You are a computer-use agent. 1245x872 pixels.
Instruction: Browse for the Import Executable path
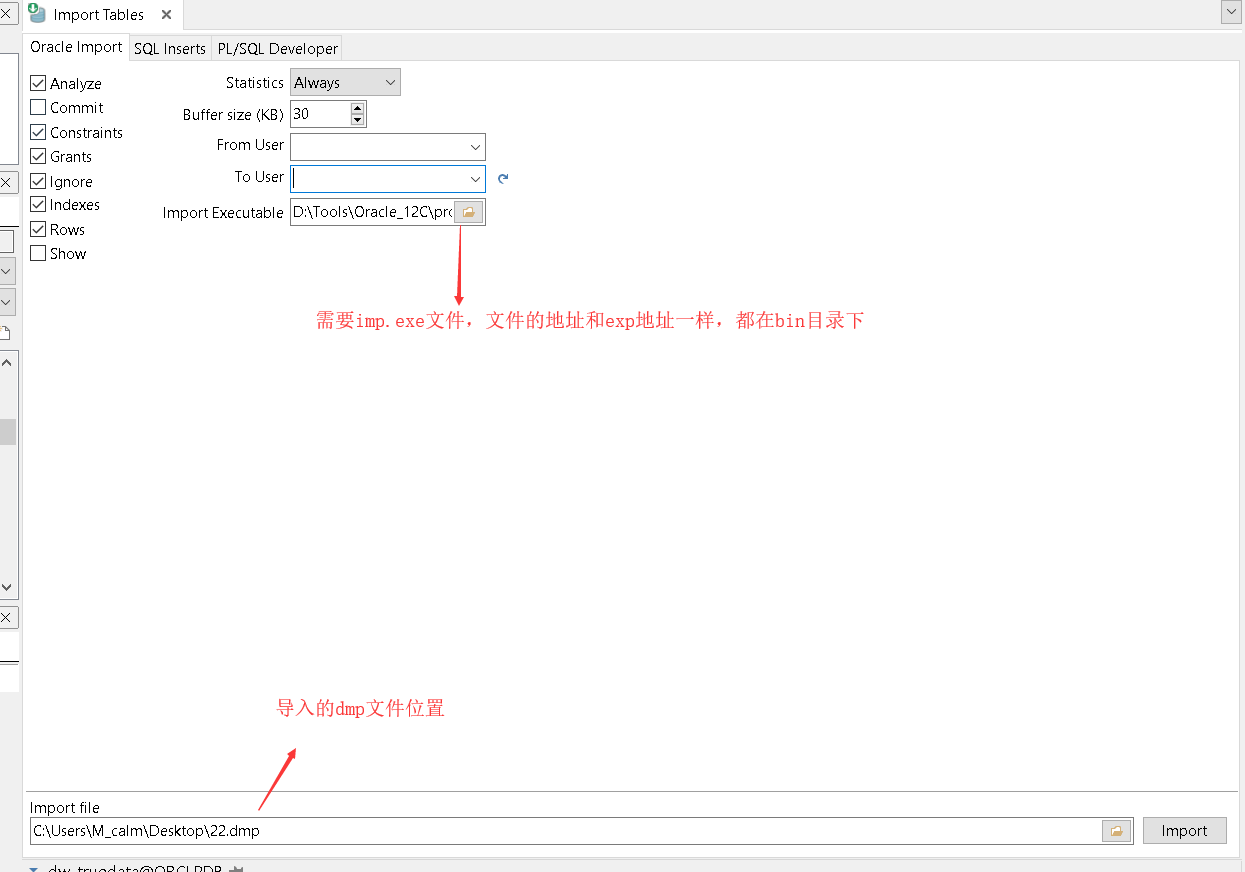(468, 212)
